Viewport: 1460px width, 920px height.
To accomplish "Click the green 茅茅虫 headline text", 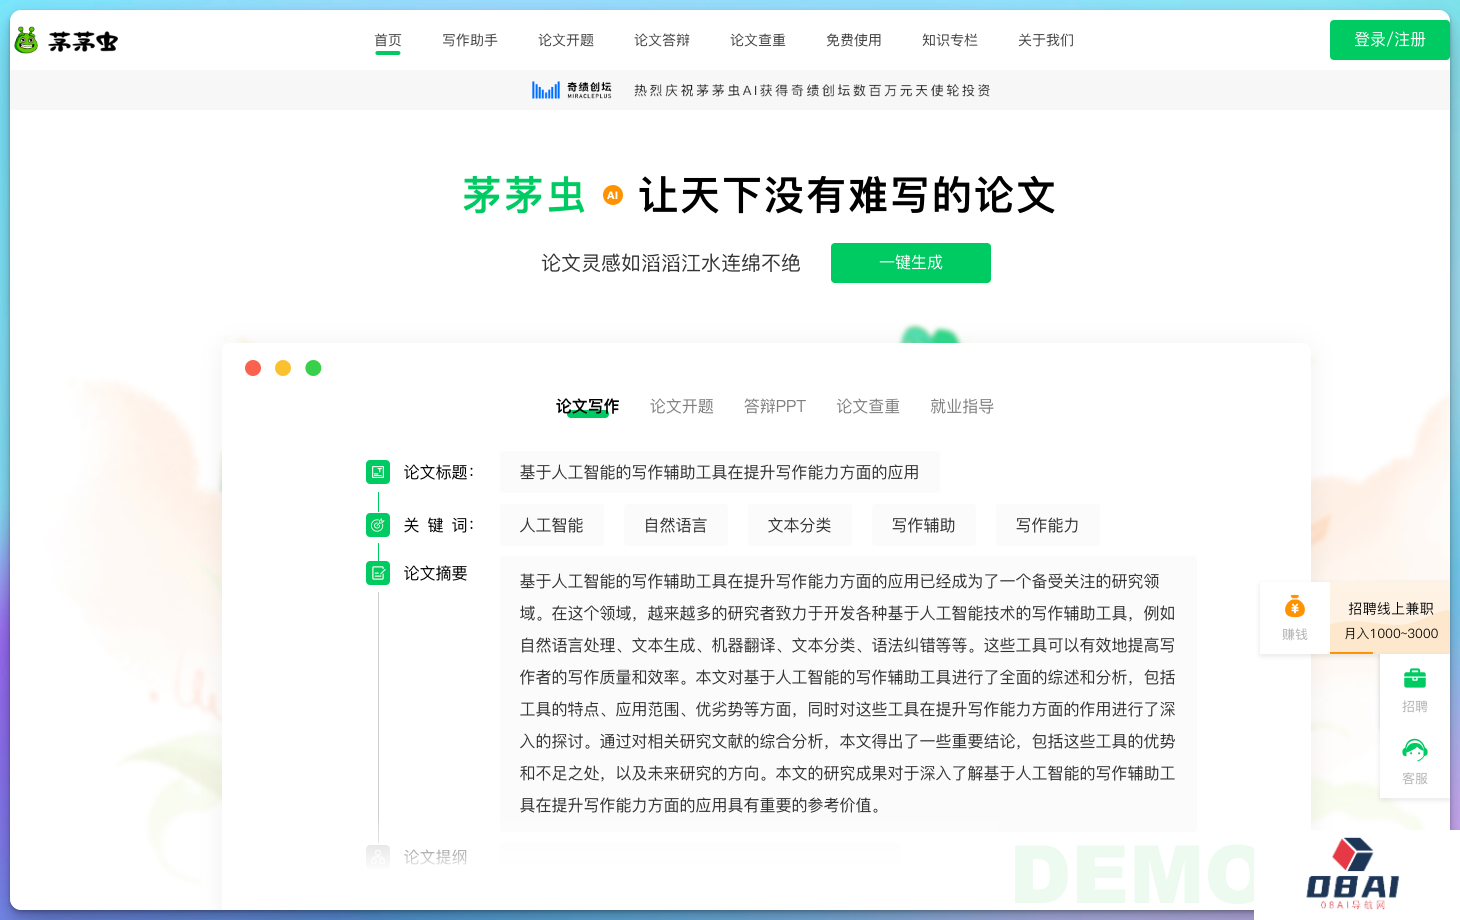I will tap(524, 195).
